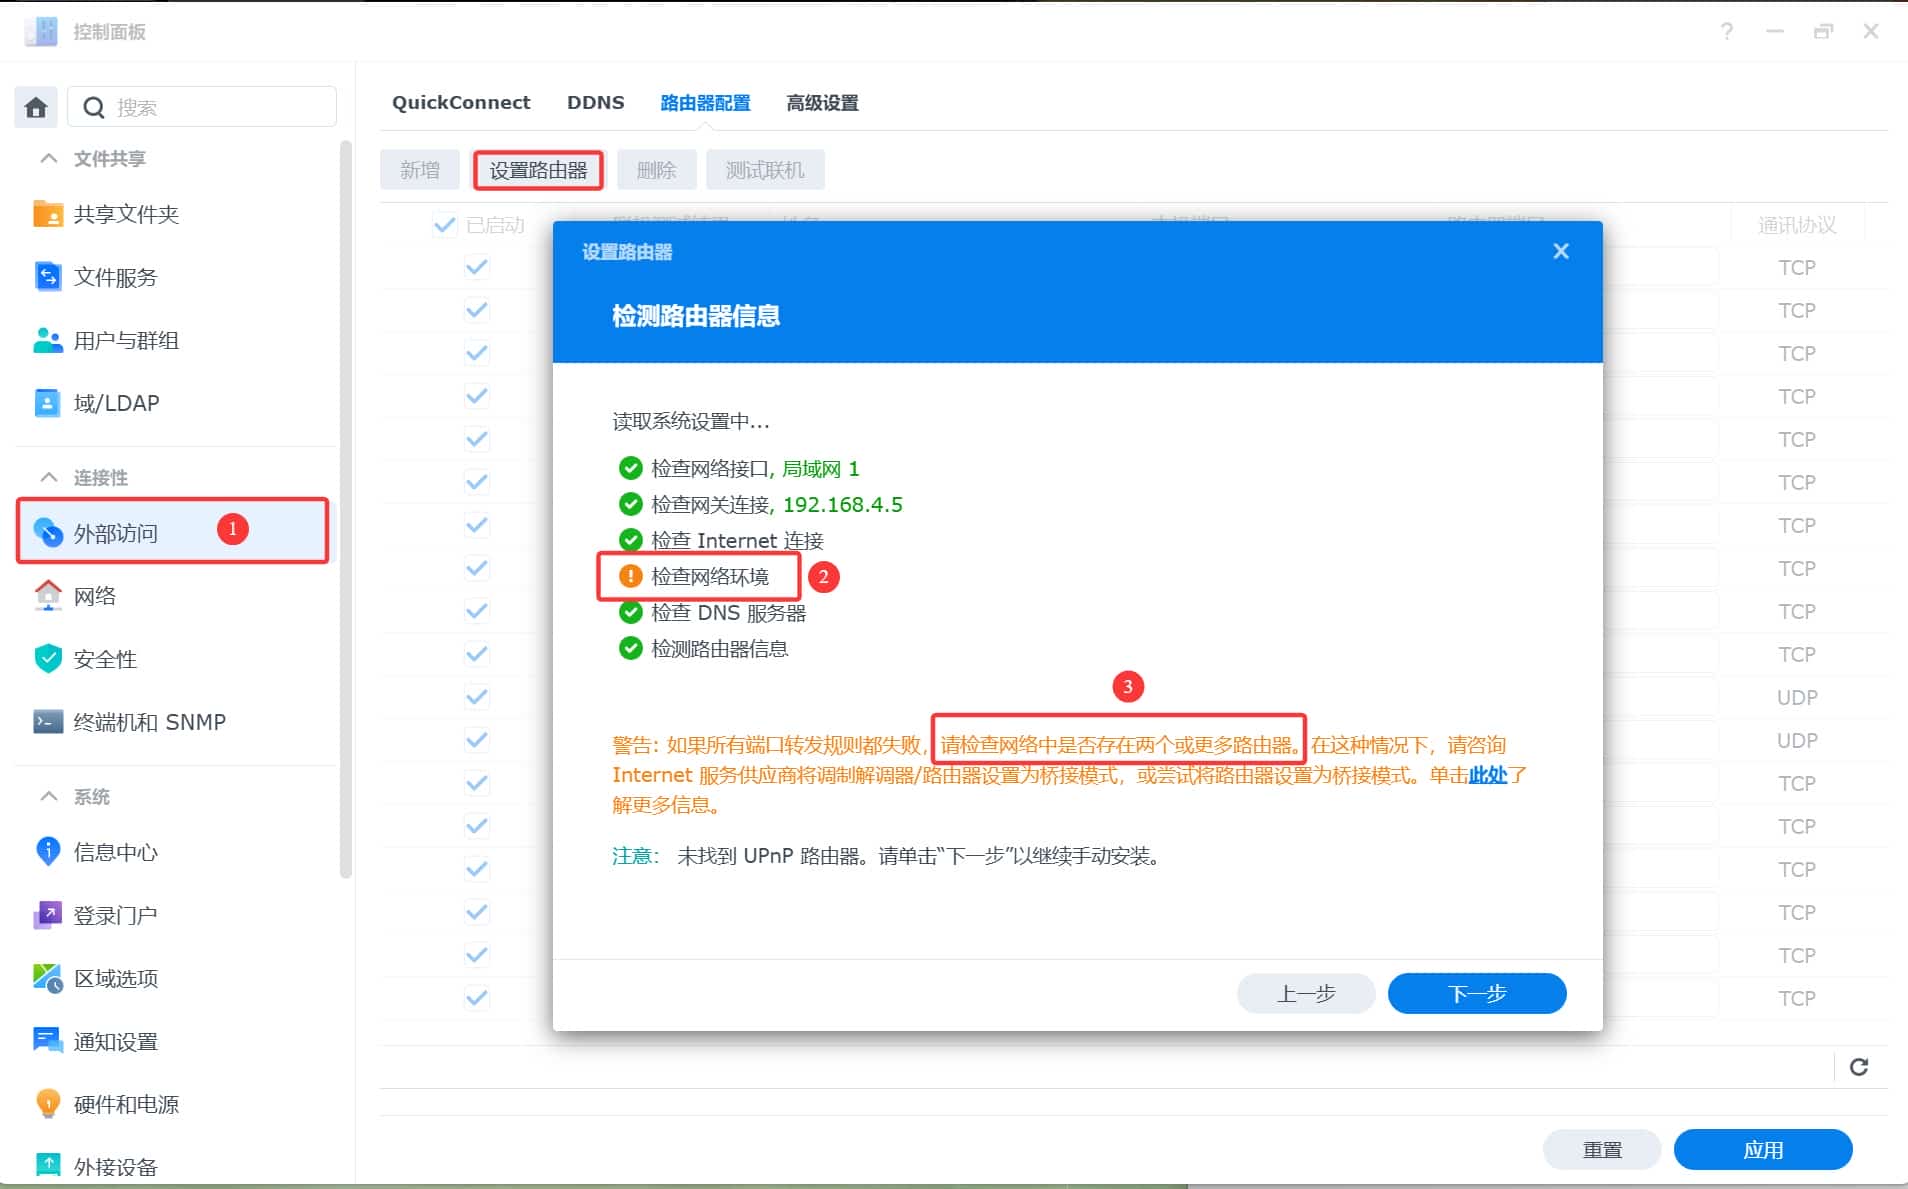
Task: Click the refresh icon below the table
Action: (1858, 1067)
